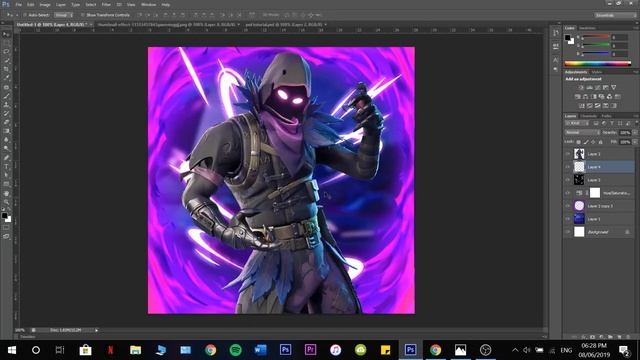Select the Eyedropper tool
The width and height of the screenshot is (640, 360).
click(6, 78)
